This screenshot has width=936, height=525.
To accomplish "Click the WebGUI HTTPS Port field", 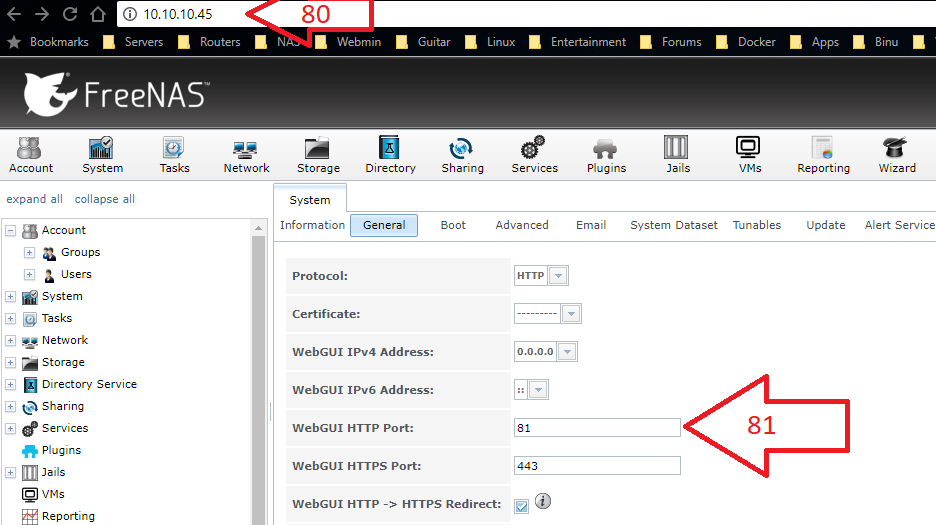I will [597, 466].
